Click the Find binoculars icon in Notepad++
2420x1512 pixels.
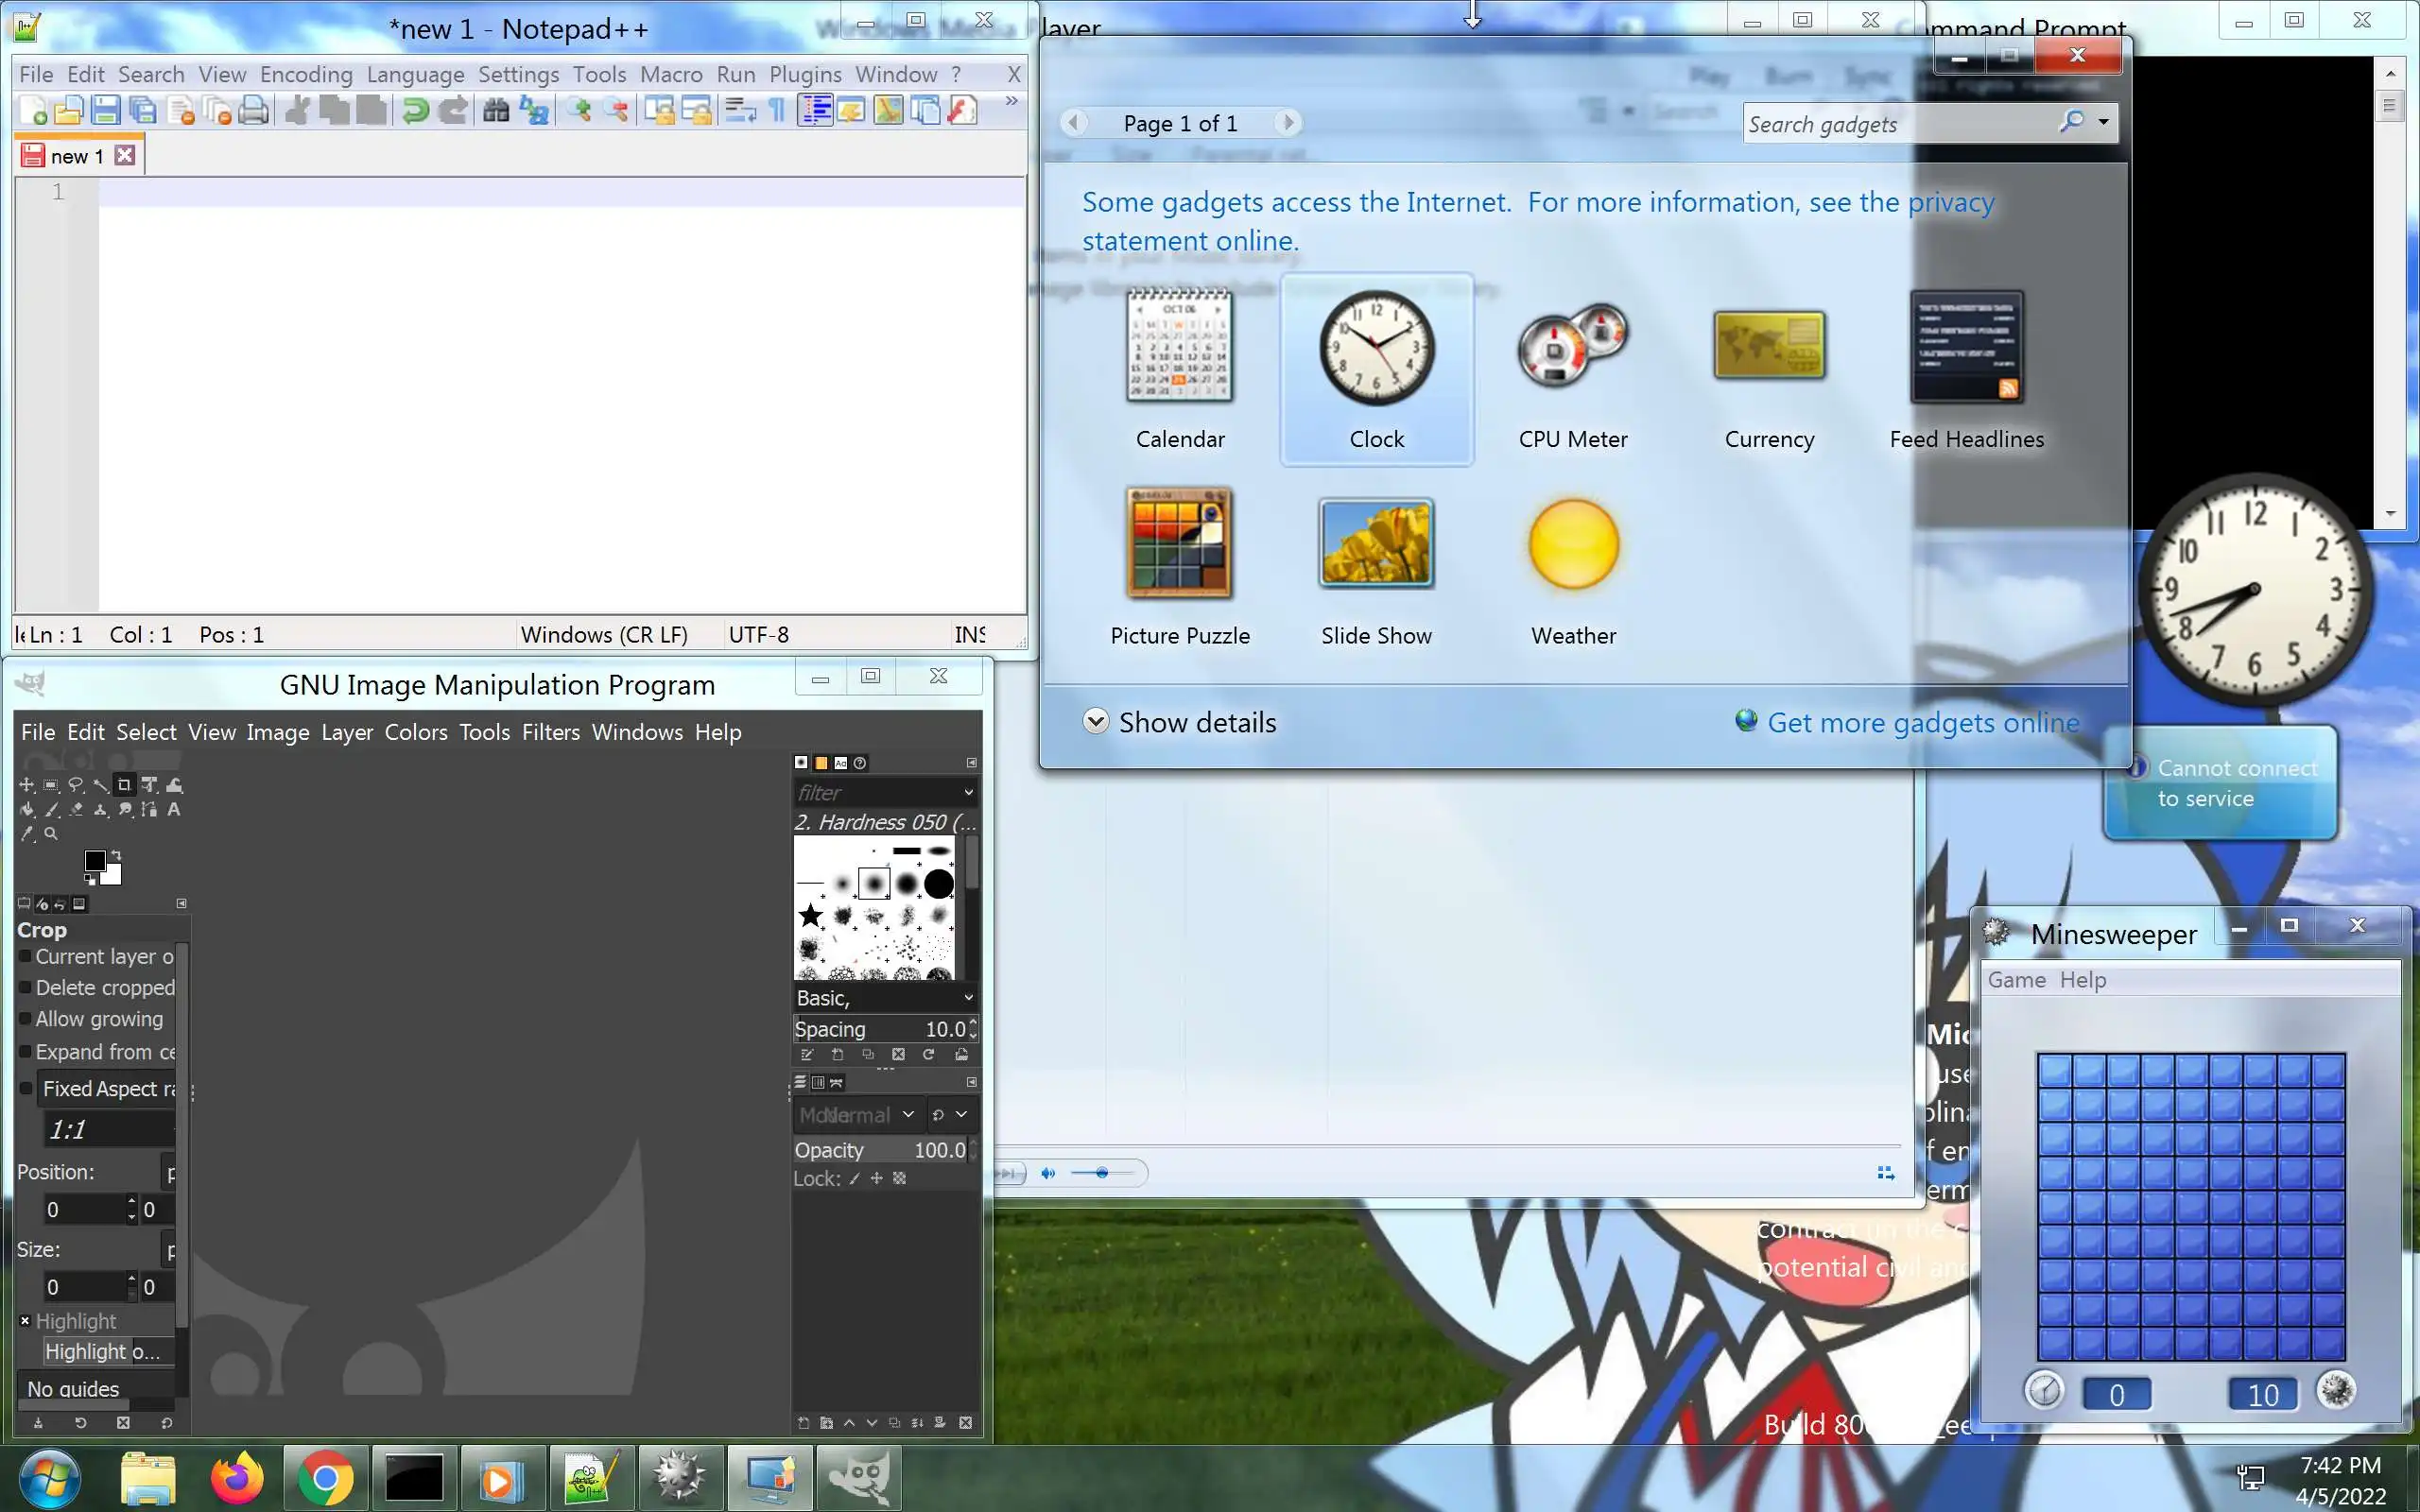click(496, 110)
